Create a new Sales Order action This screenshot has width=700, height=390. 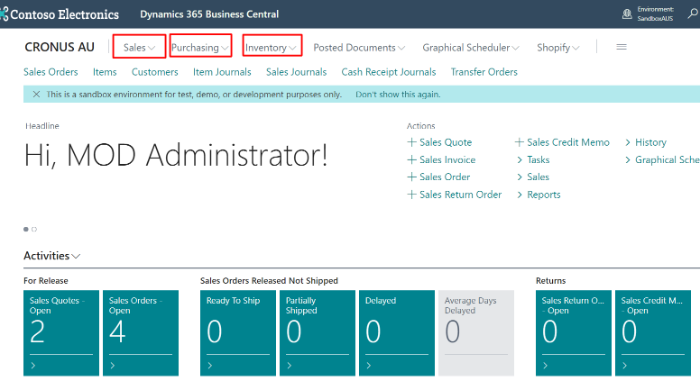pyautogui.click(x=445, y=177)
